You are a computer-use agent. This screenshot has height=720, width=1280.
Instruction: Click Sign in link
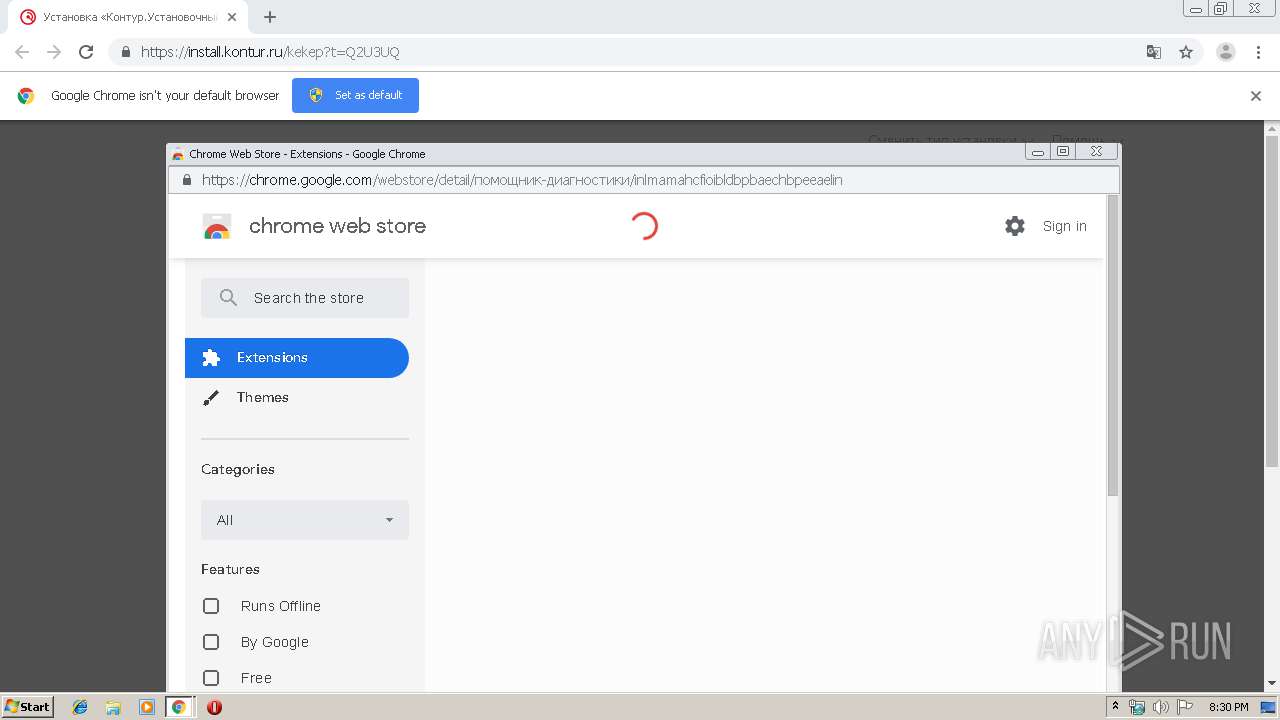click(1064, 226)
